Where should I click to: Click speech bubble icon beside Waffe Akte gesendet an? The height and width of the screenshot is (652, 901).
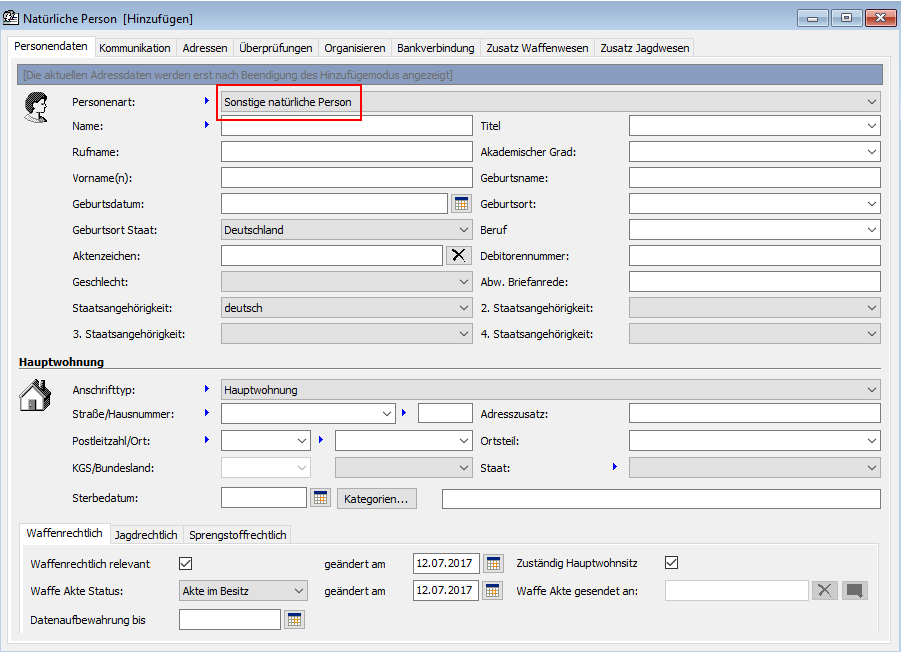[854, 591]
